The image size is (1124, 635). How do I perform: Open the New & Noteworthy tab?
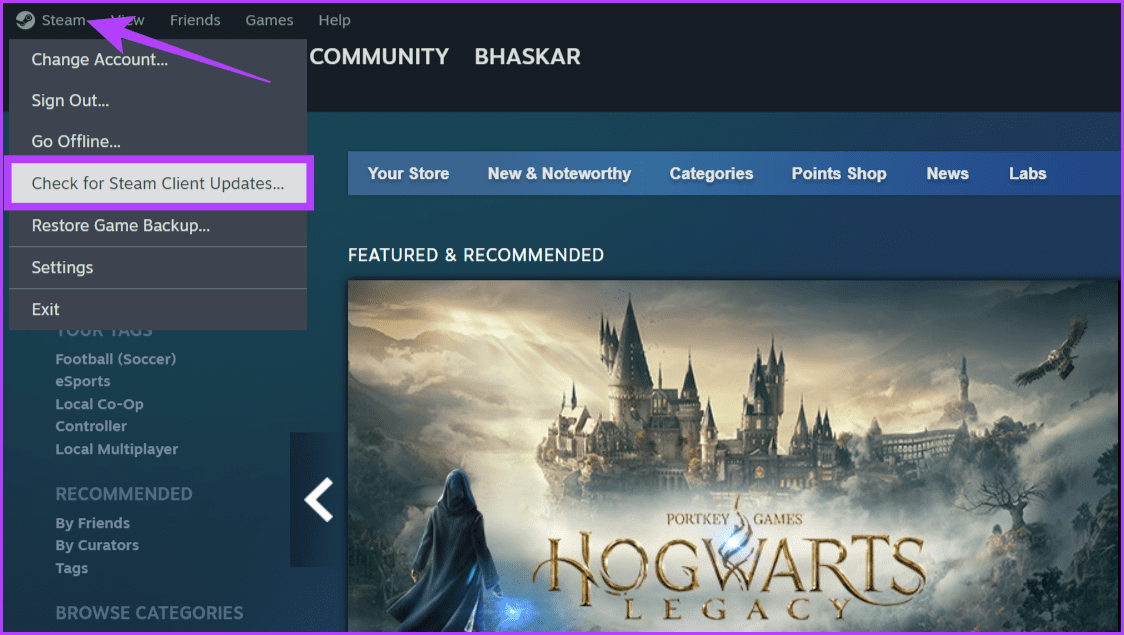click(x=558, y=173)
